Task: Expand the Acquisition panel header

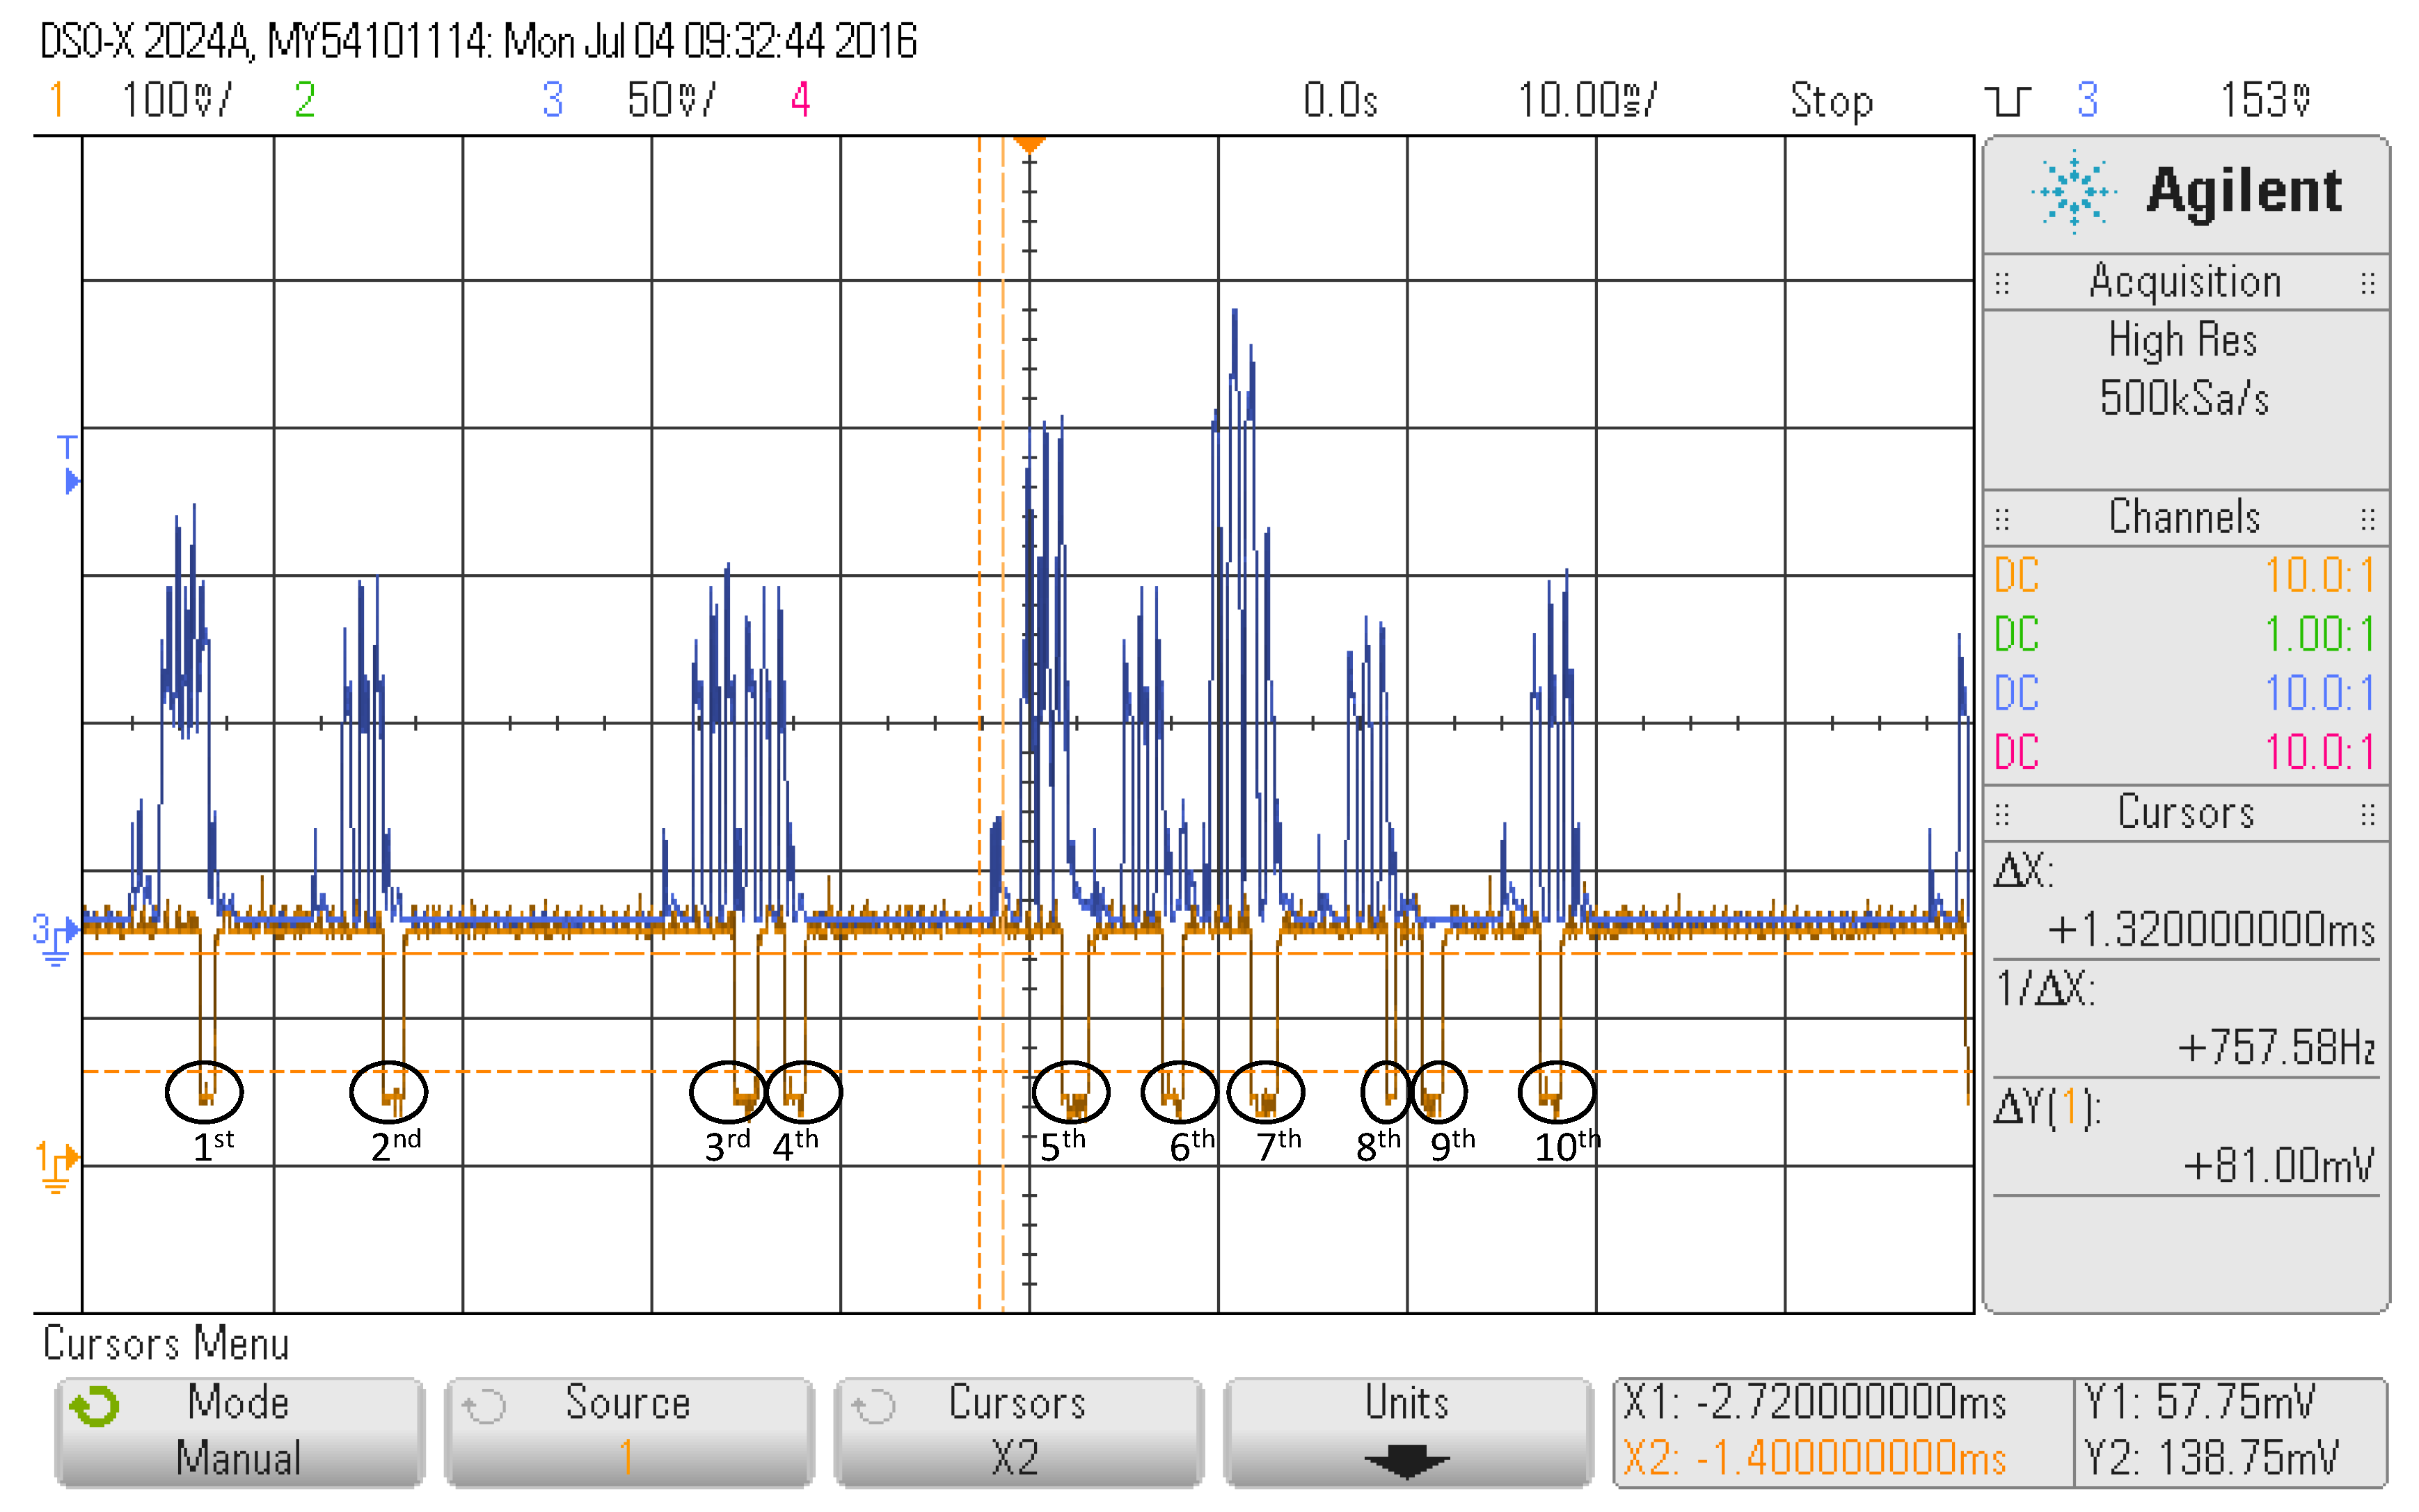Action: tap(2185, 281)
